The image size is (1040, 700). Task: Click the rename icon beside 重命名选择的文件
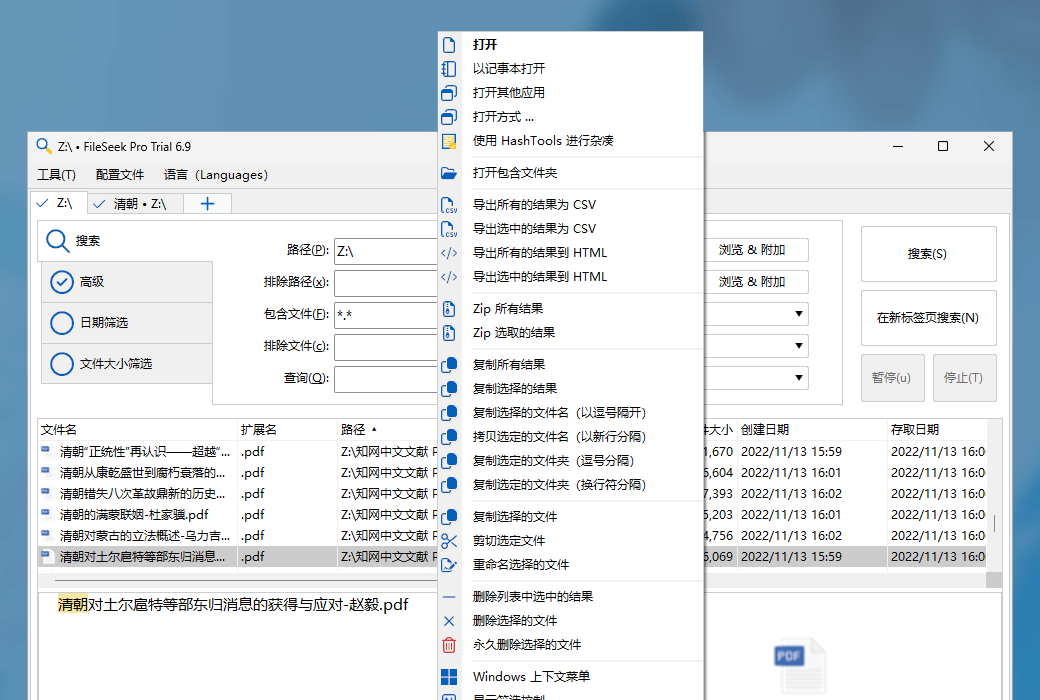coord(449,565)
